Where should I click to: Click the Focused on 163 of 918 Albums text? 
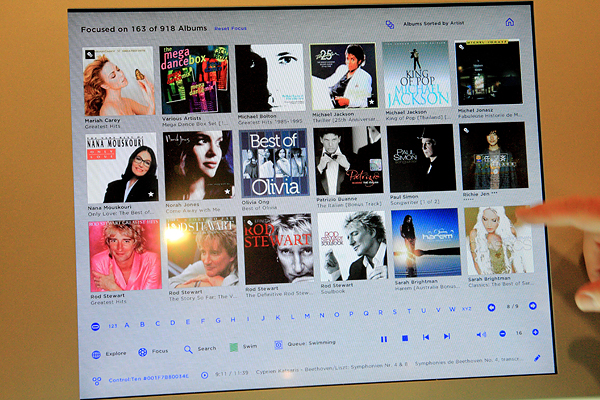tap(144, 29)
